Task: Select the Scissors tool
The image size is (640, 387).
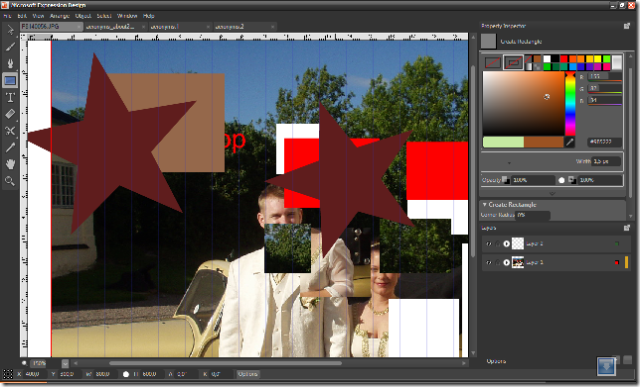Action: [x=10, y=131]
